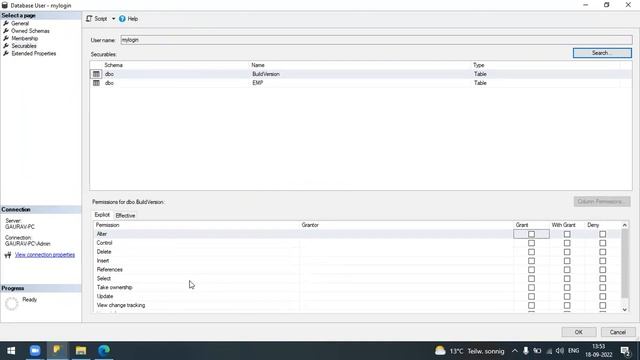Click the User name field

[x=376, y=40]
